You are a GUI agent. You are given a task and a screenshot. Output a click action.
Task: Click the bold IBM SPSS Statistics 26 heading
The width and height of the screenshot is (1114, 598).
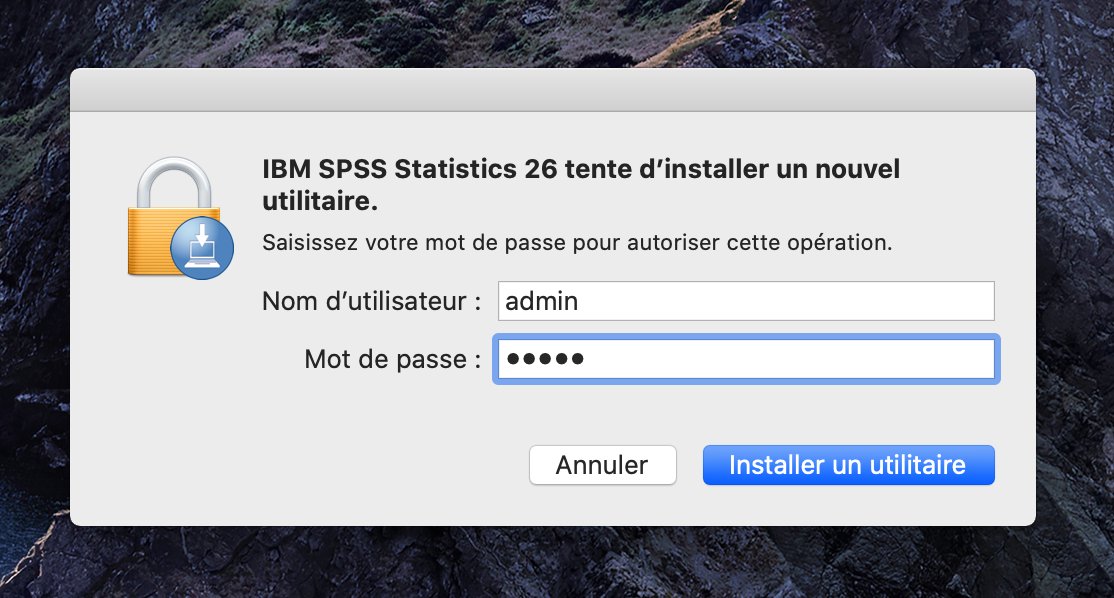click(x=580, y=170)
